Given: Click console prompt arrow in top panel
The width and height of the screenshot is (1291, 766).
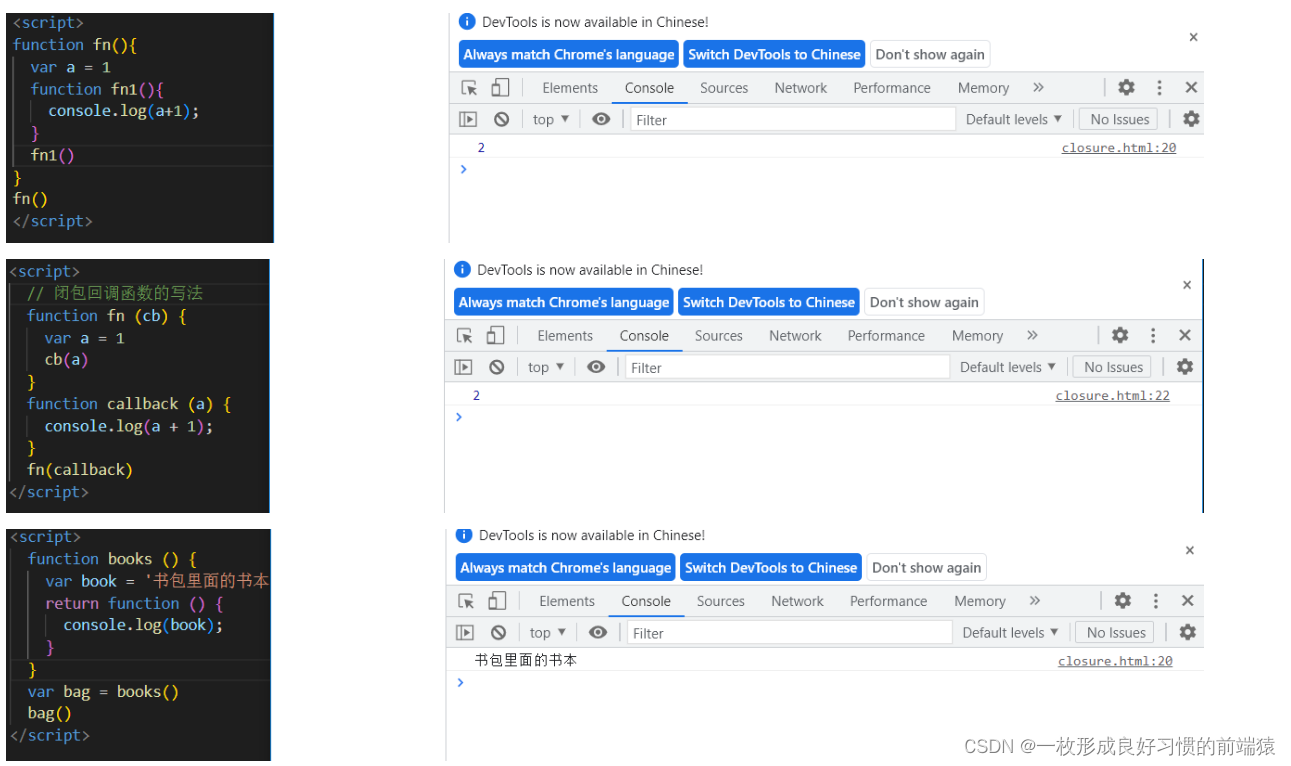Looking at the screenshot, I should click(x=463, y=169).
